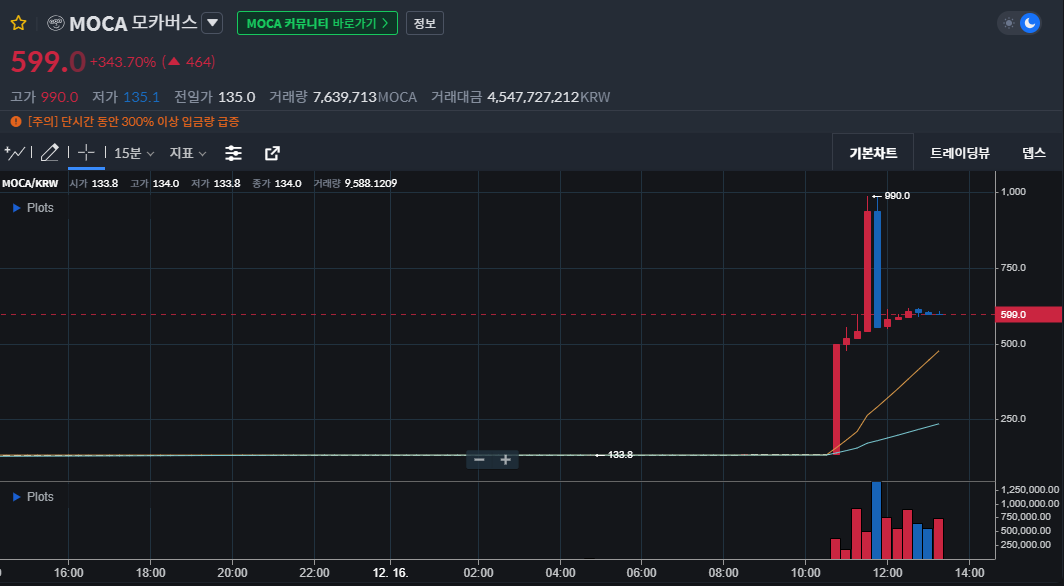
Task: Add MOCA to favorites with star icon
Action: (x=18, y=23)
